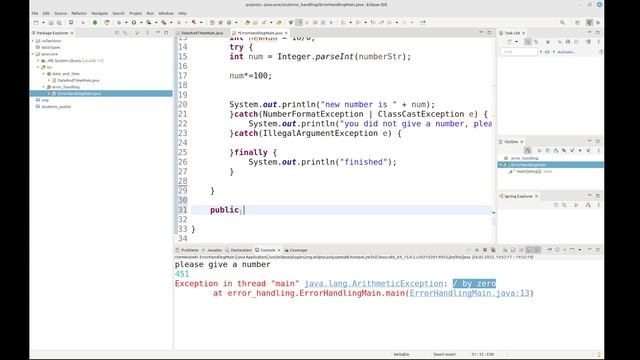Click Remove Launch X icon in Console

pyautogui.click(x=485, y=250)
